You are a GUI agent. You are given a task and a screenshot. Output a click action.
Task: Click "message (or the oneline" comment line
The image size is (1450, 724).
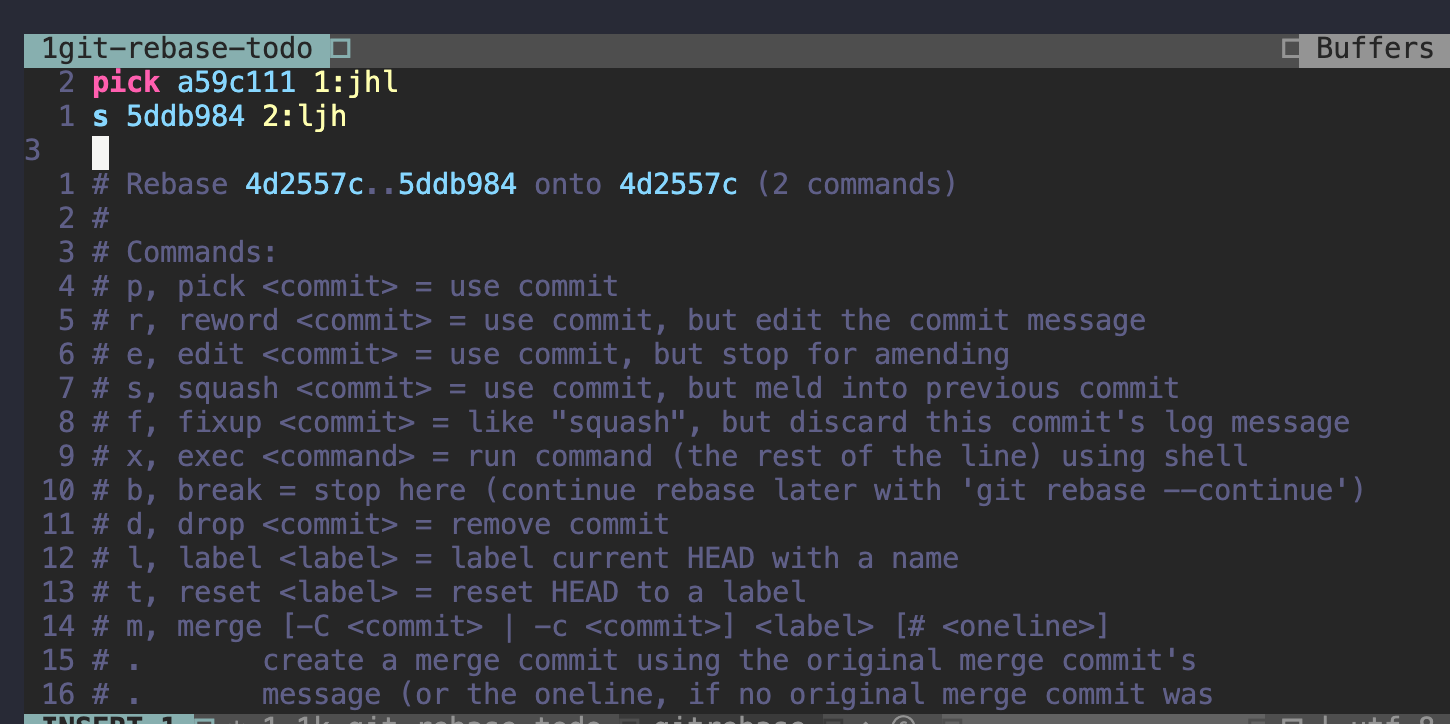(653, 695)
